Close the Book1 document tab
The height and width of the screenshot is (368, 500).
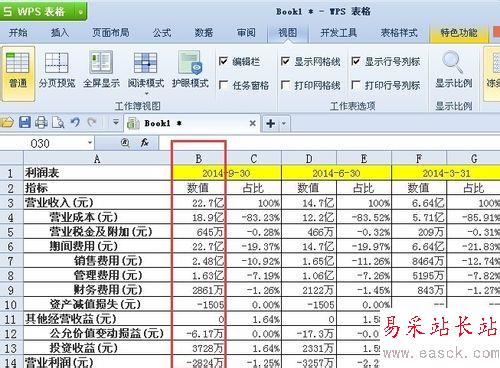click(253, 124)
